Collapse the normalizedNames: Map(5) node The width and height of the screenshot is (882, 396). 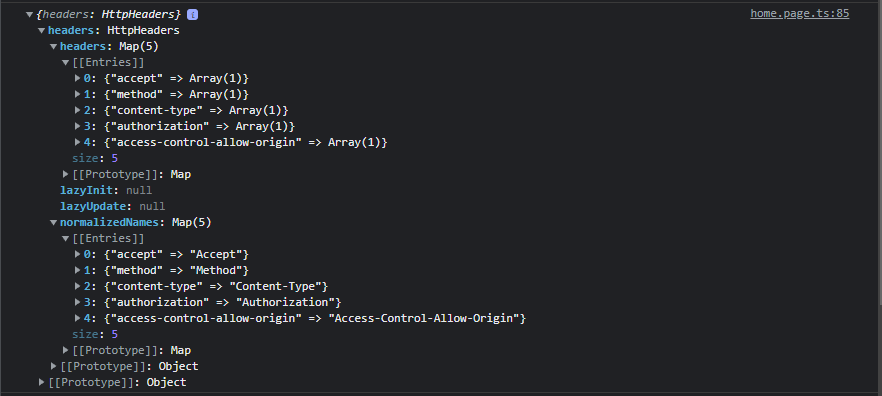coord(53,223)
